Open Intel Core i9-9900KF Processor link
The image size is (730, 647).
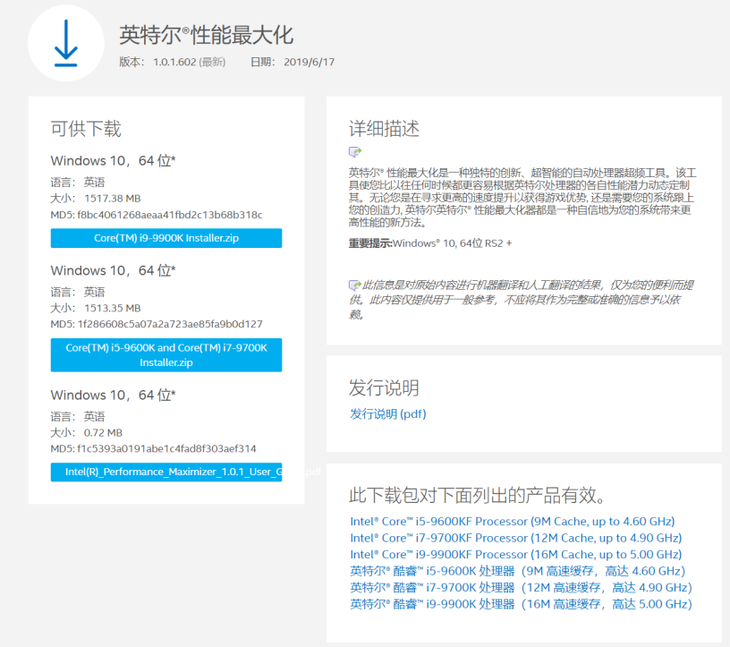516,554
